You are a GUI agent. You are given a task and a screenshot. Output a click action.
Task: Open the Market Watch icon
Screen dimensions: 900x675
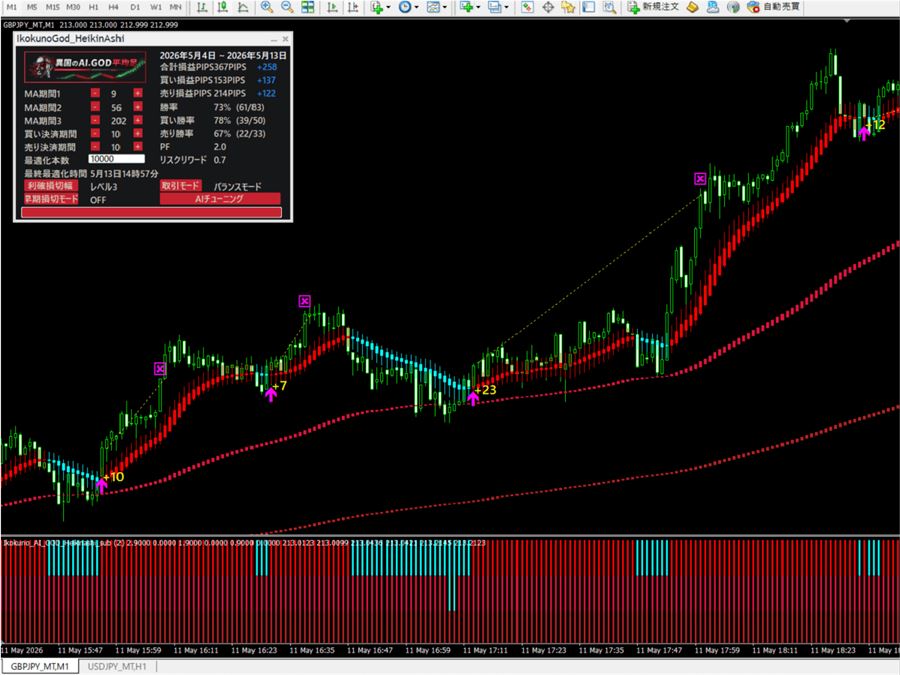(x=527, y=7)
